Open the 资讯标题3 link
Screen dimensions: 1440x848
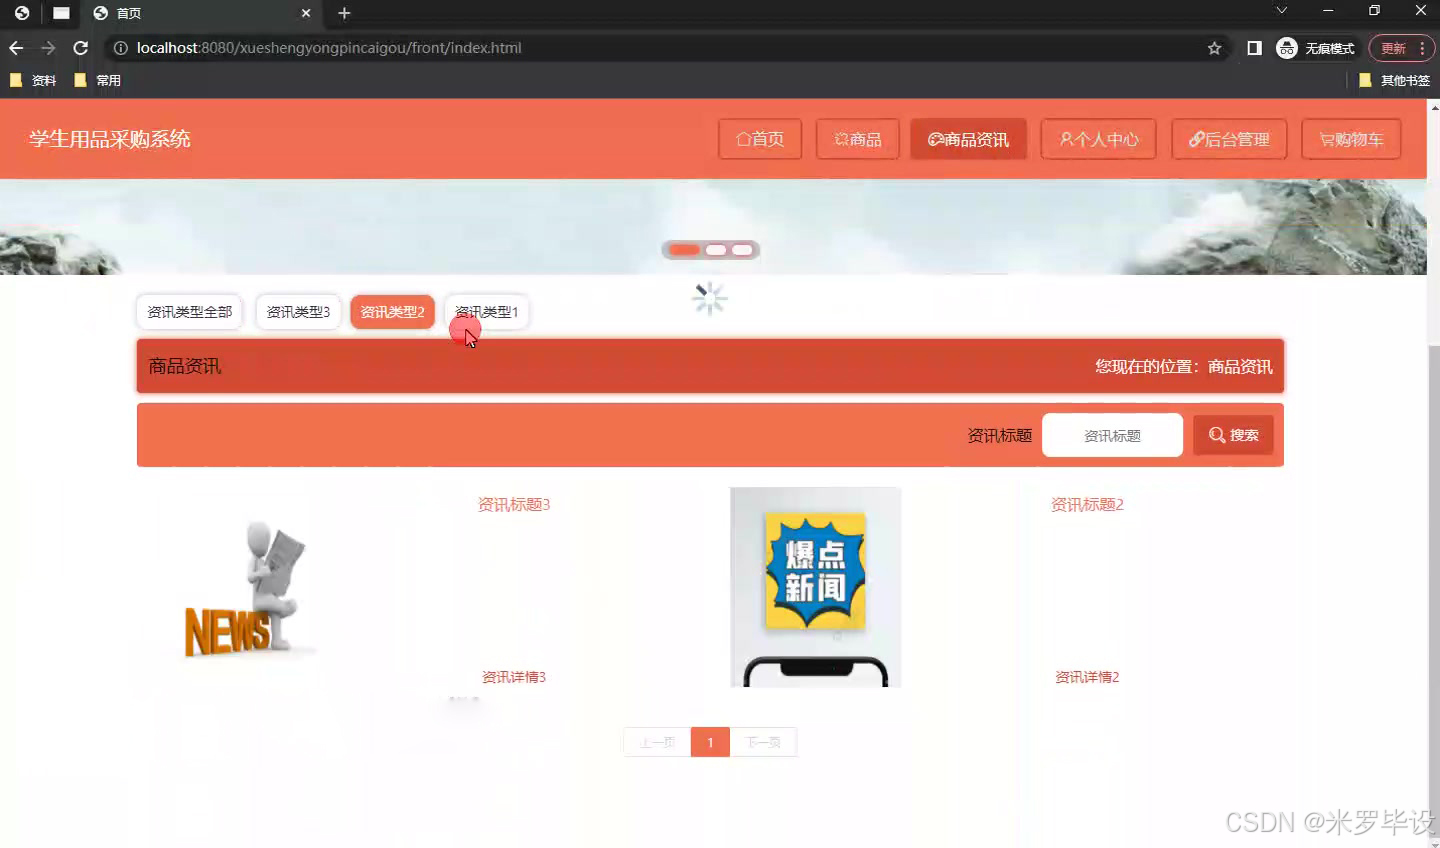coord(514,505)
